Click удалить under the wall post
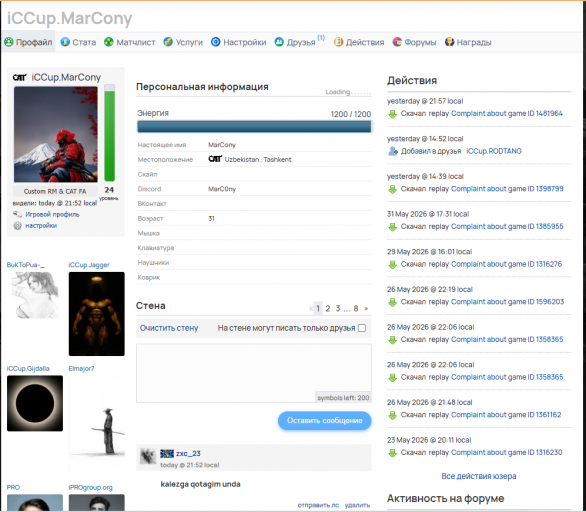 357,505
